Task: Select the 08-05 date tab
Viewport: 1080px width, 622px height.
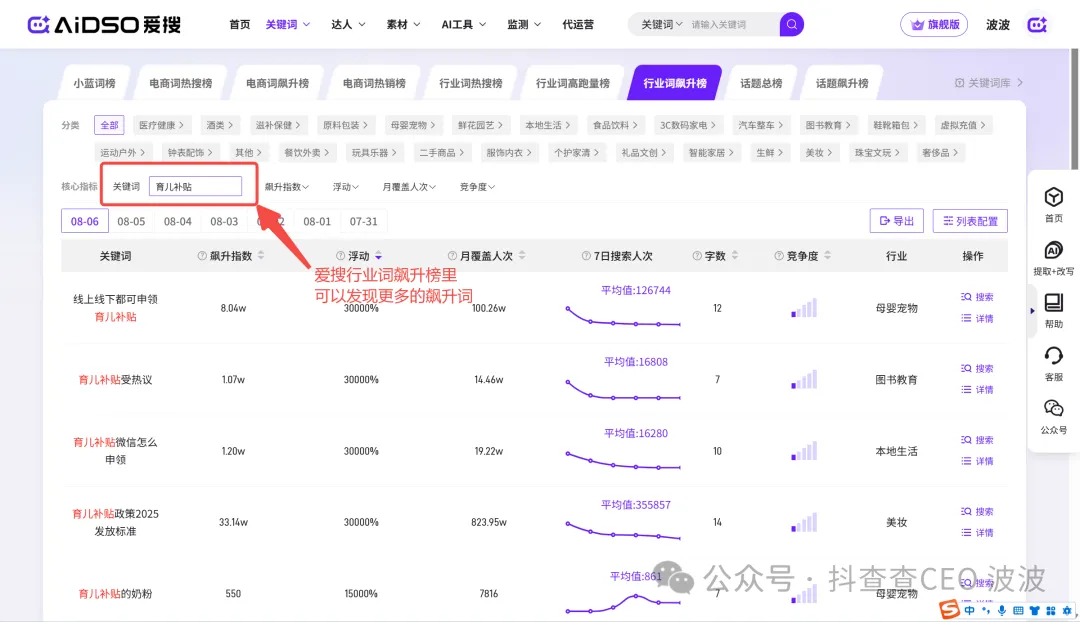Action: 131,221
